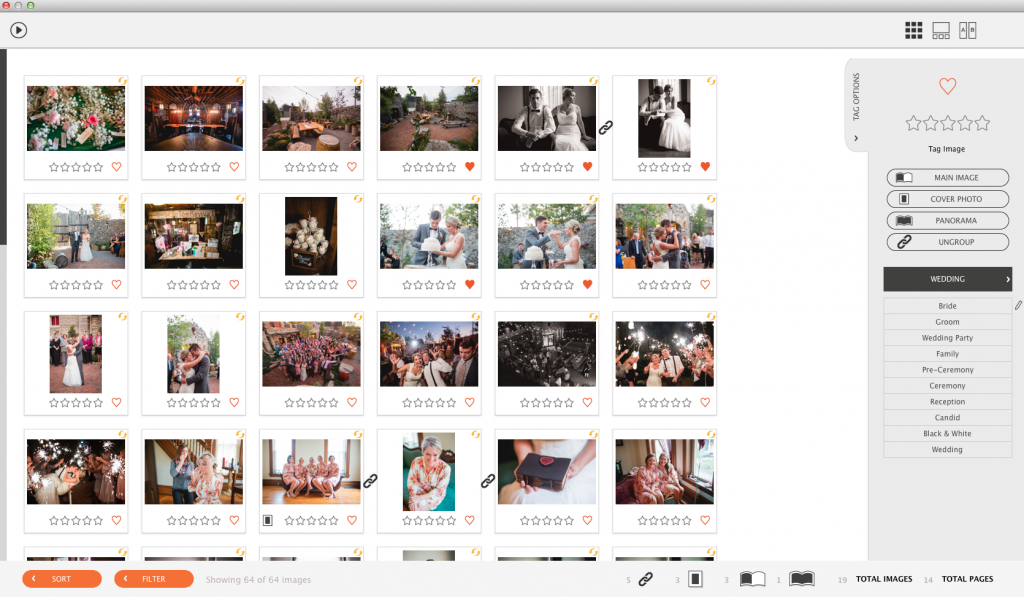This screenshot has height=597, width=1024.
Task: Click the Main Image button
Action: pos(947,178)
